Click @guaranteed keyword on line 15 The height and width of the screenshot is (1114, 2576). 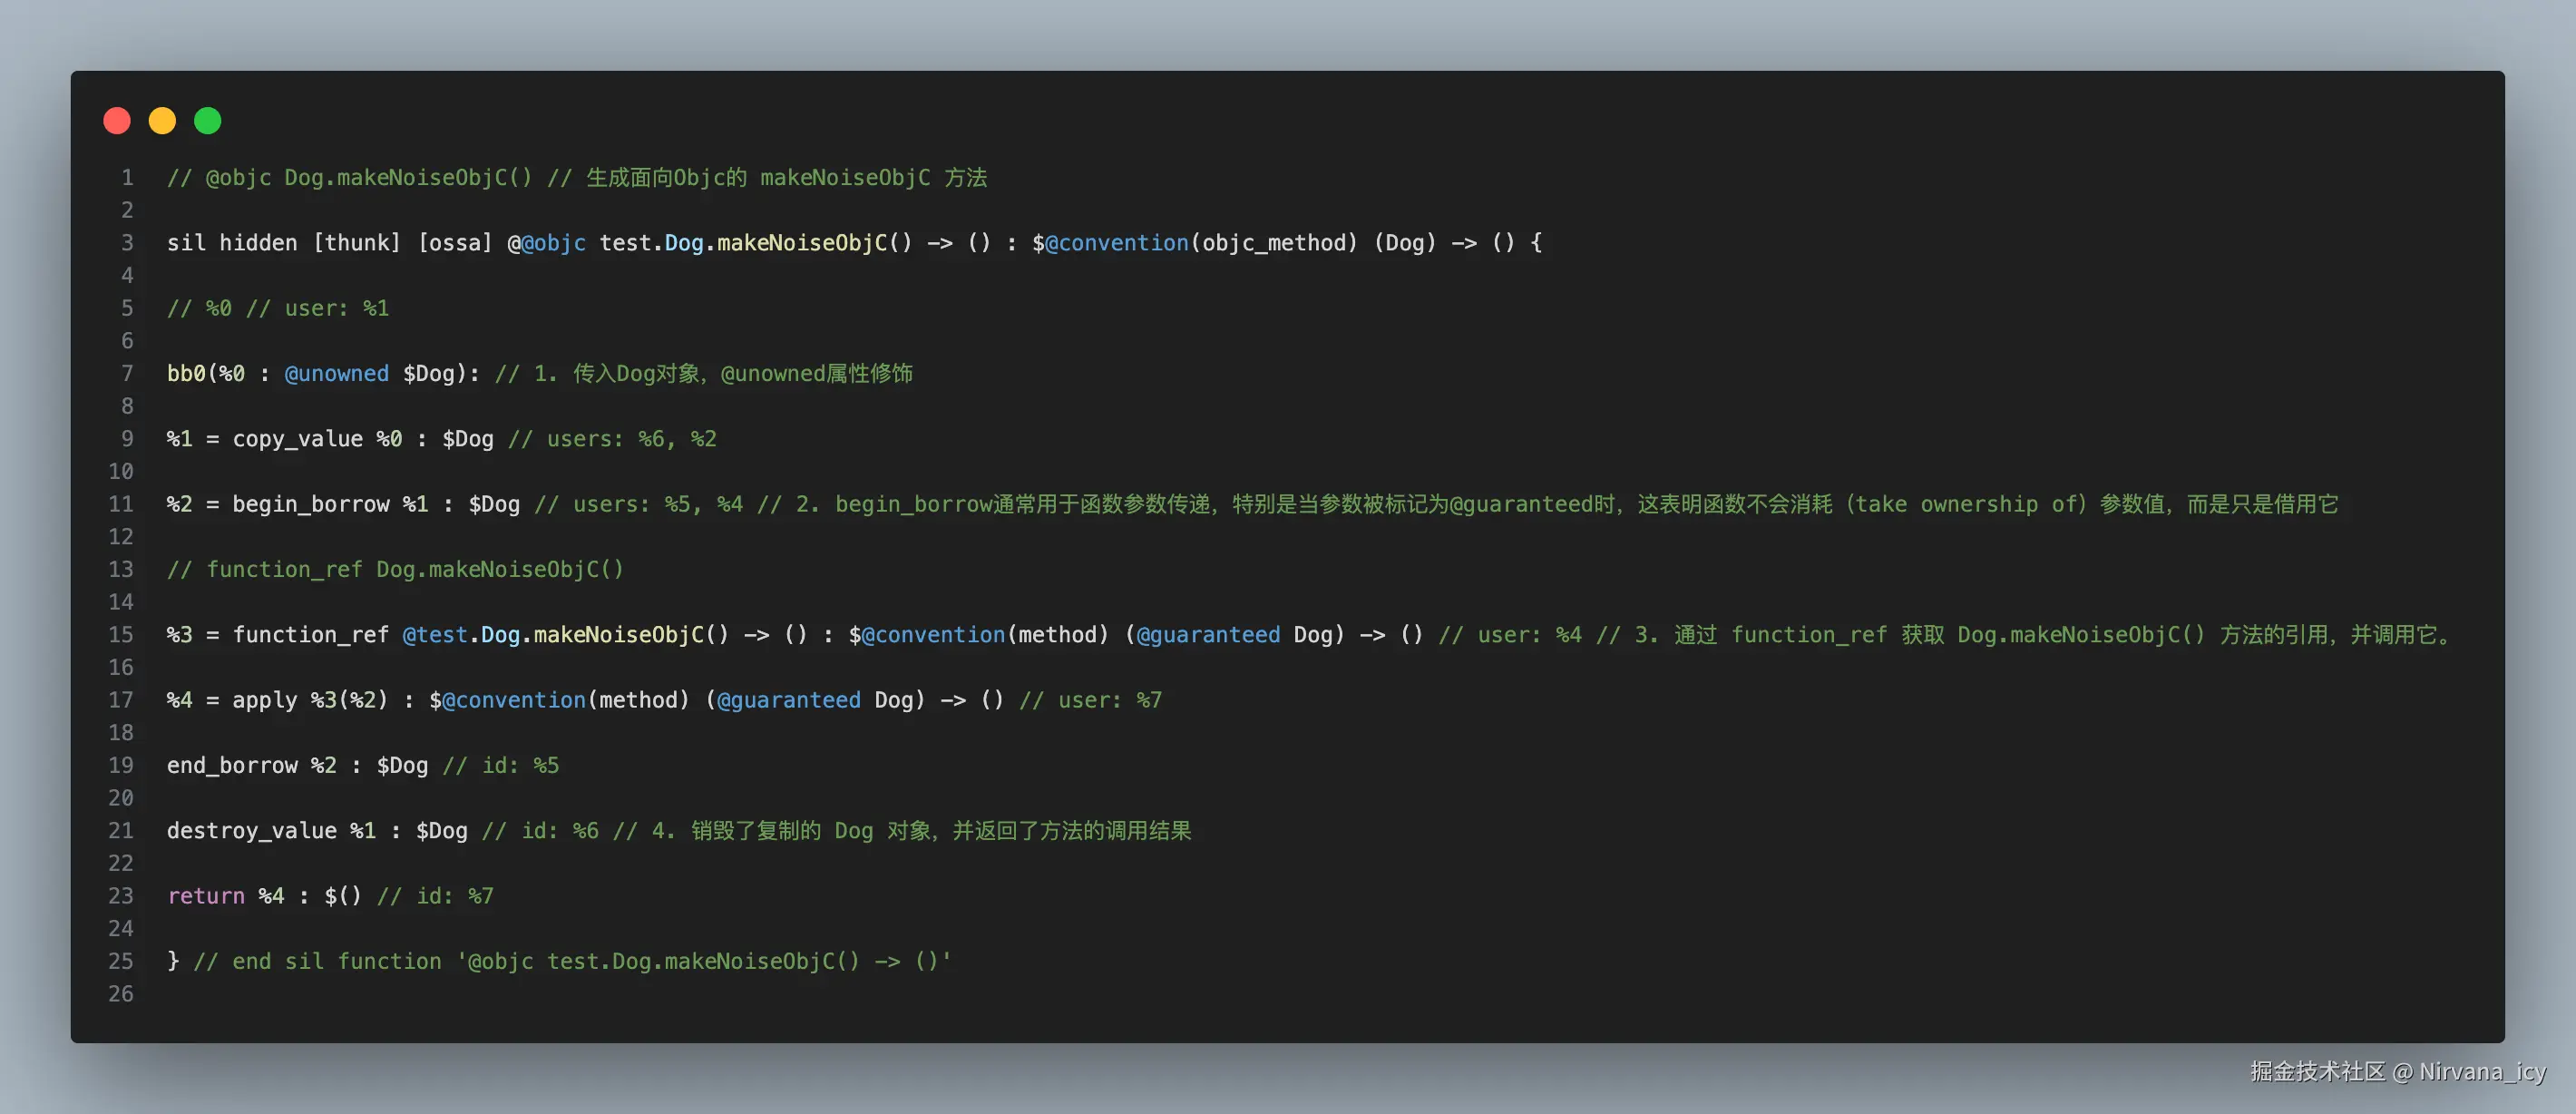1208,635
